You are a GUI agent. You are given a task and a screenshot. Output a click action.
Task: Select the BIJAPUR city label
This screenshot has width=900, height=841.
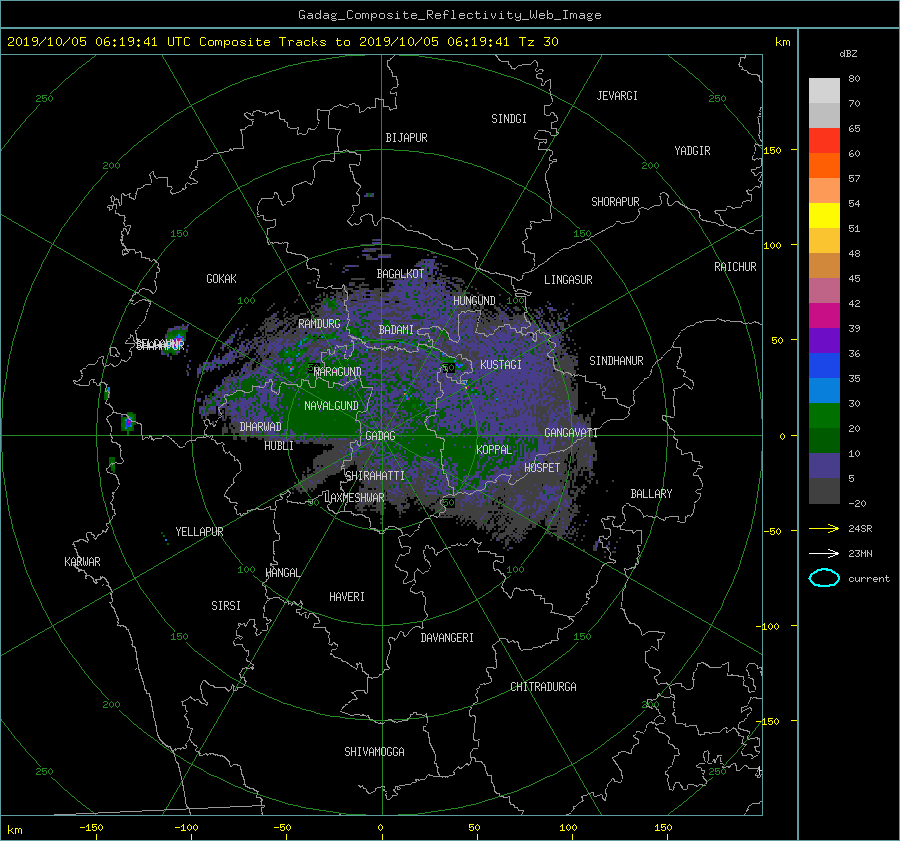tap(406, 138)
